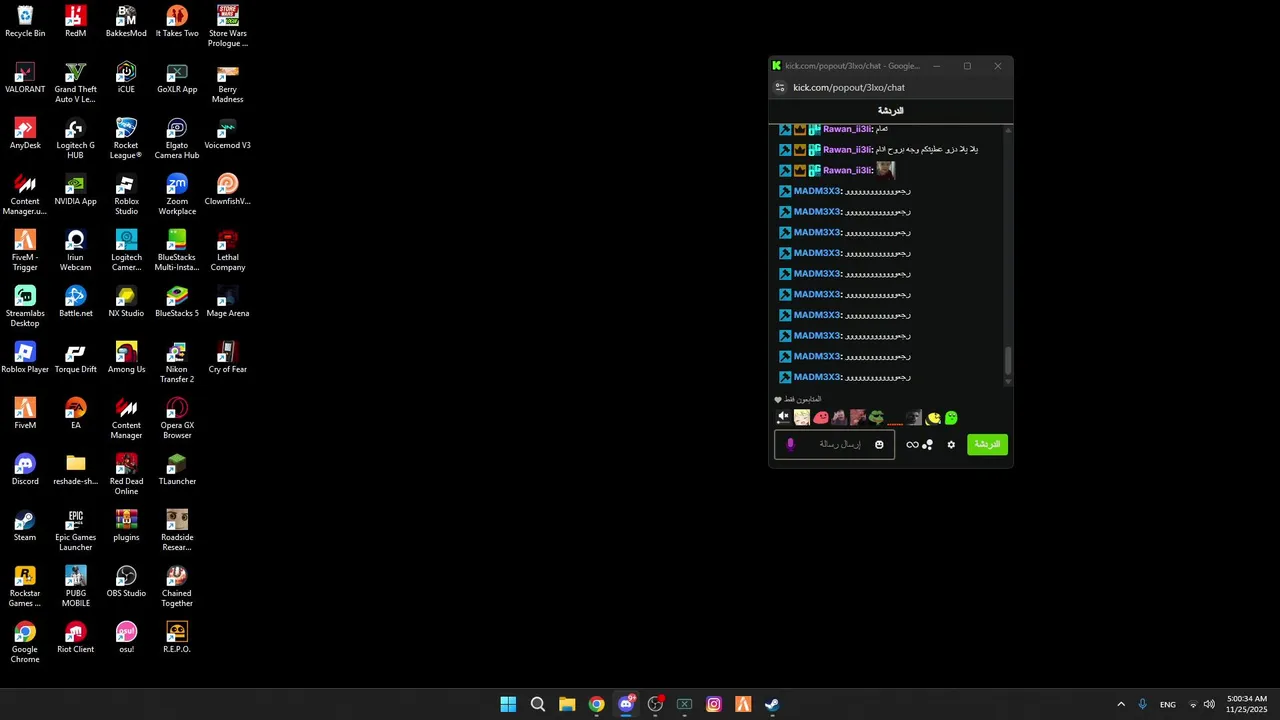This screenshot has height=720, width=1280.
Task: View site information icon in address bar
Action: [x=780, y=87]
